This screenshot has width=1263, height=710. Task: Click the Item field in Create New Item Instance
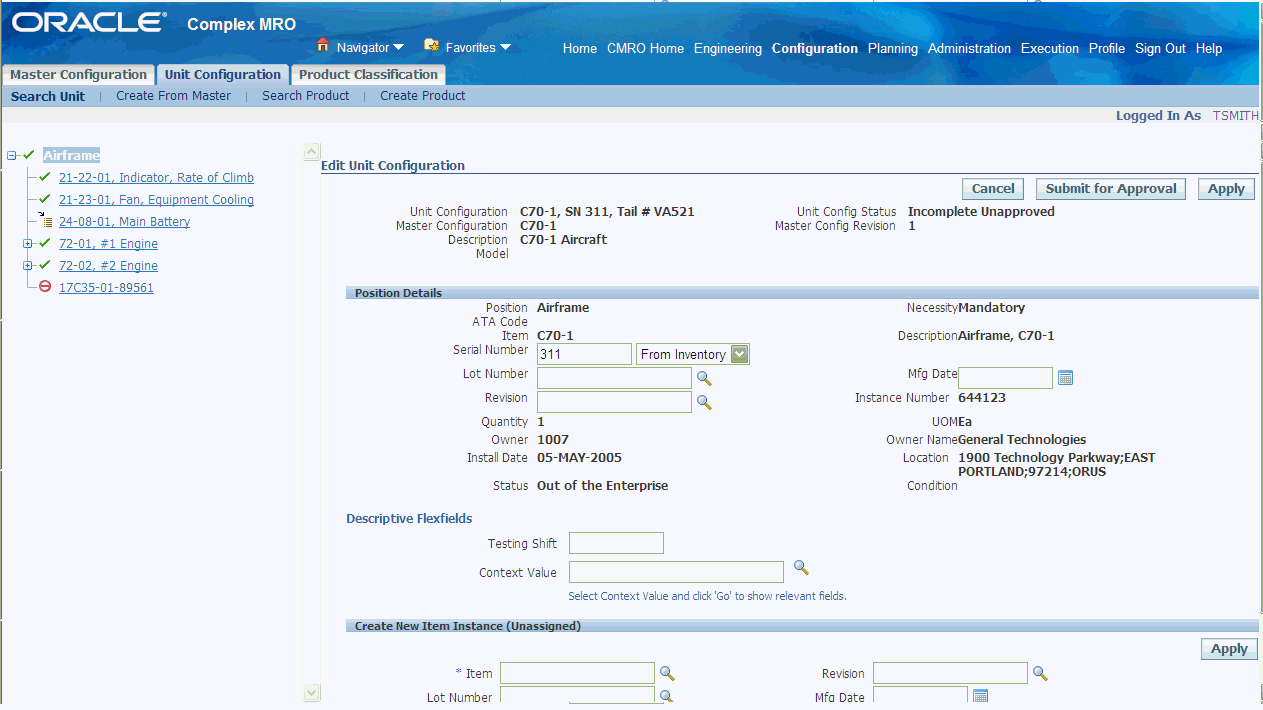pos(577,673)
